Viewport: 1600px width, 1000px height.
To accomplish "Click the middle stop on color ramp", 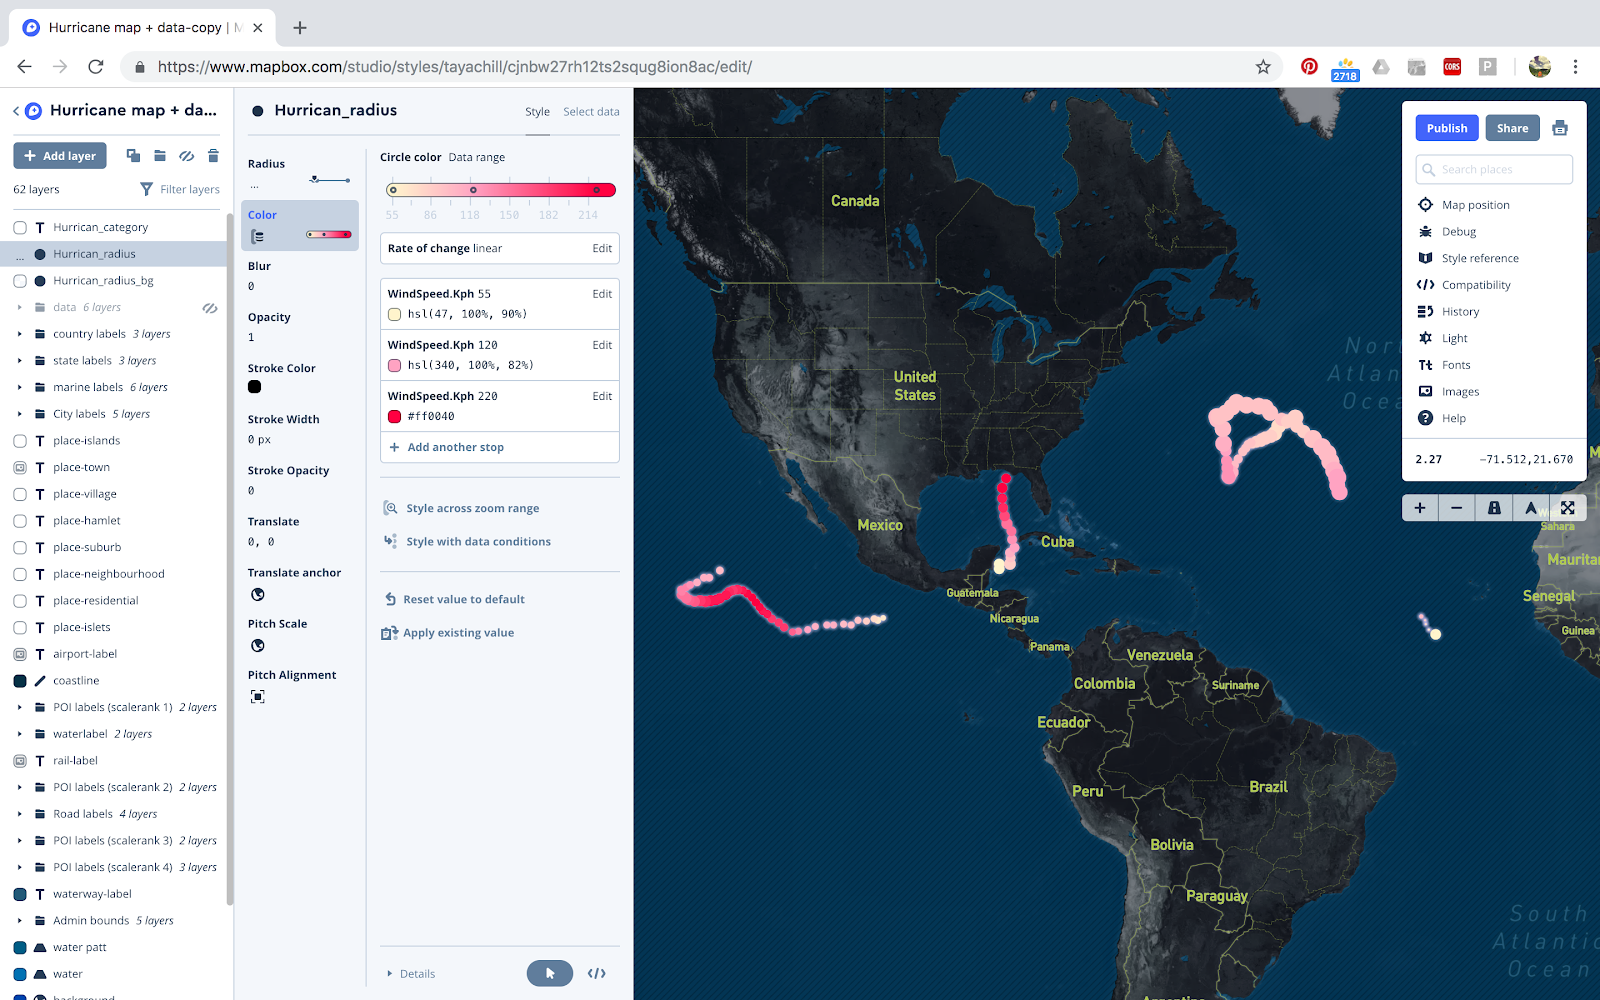I will (x=473, y=190).
